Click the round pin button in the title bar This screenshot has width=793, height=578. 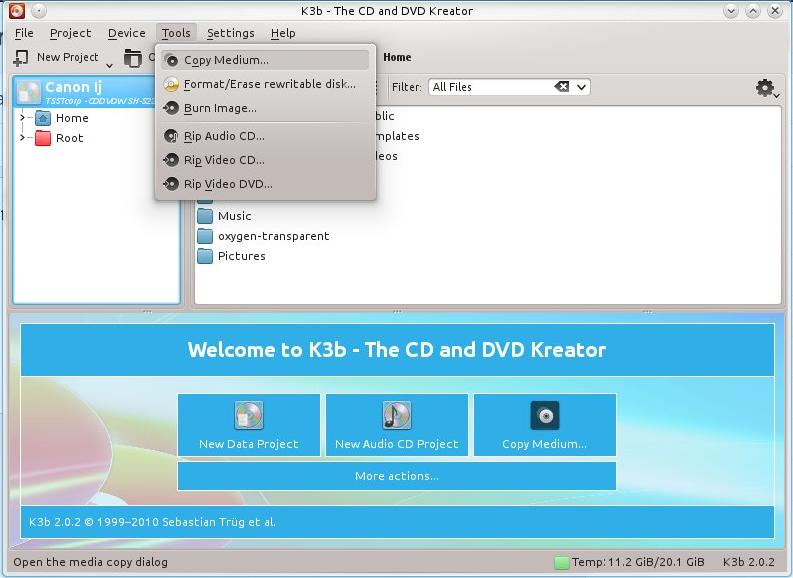pos(39,10)
